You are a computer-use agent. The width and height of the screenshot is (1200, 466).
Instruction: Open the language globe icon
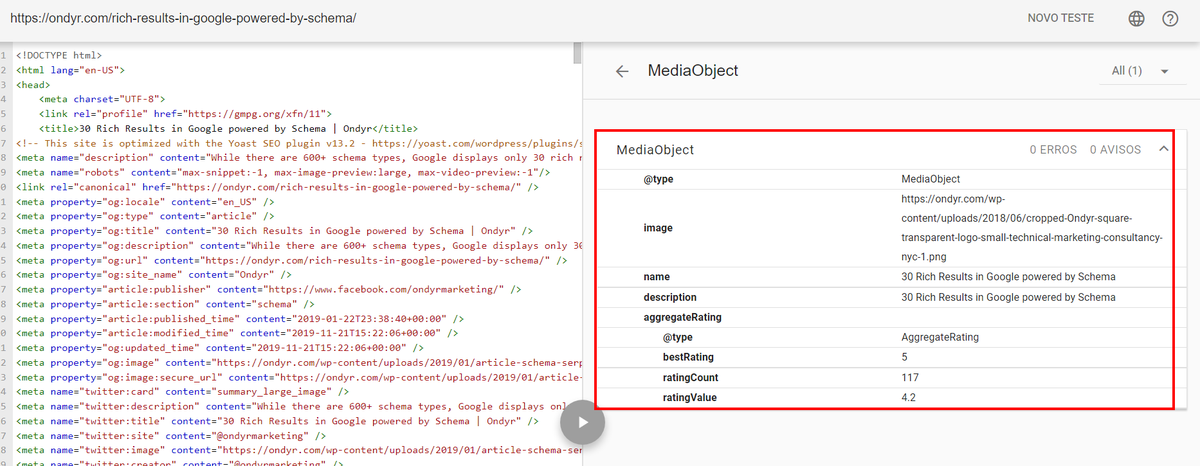point(1136,19)
